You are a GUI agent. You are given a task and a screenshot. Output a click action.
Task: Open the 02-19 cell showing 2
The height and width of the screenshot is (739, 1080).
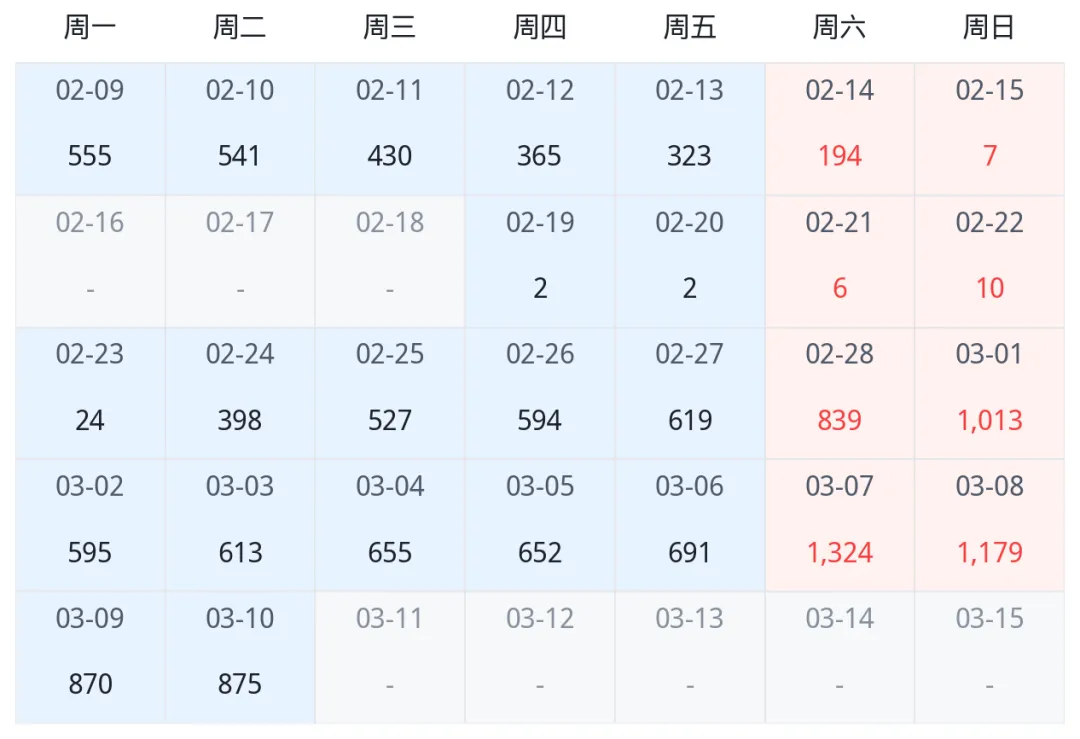(540, 262)
